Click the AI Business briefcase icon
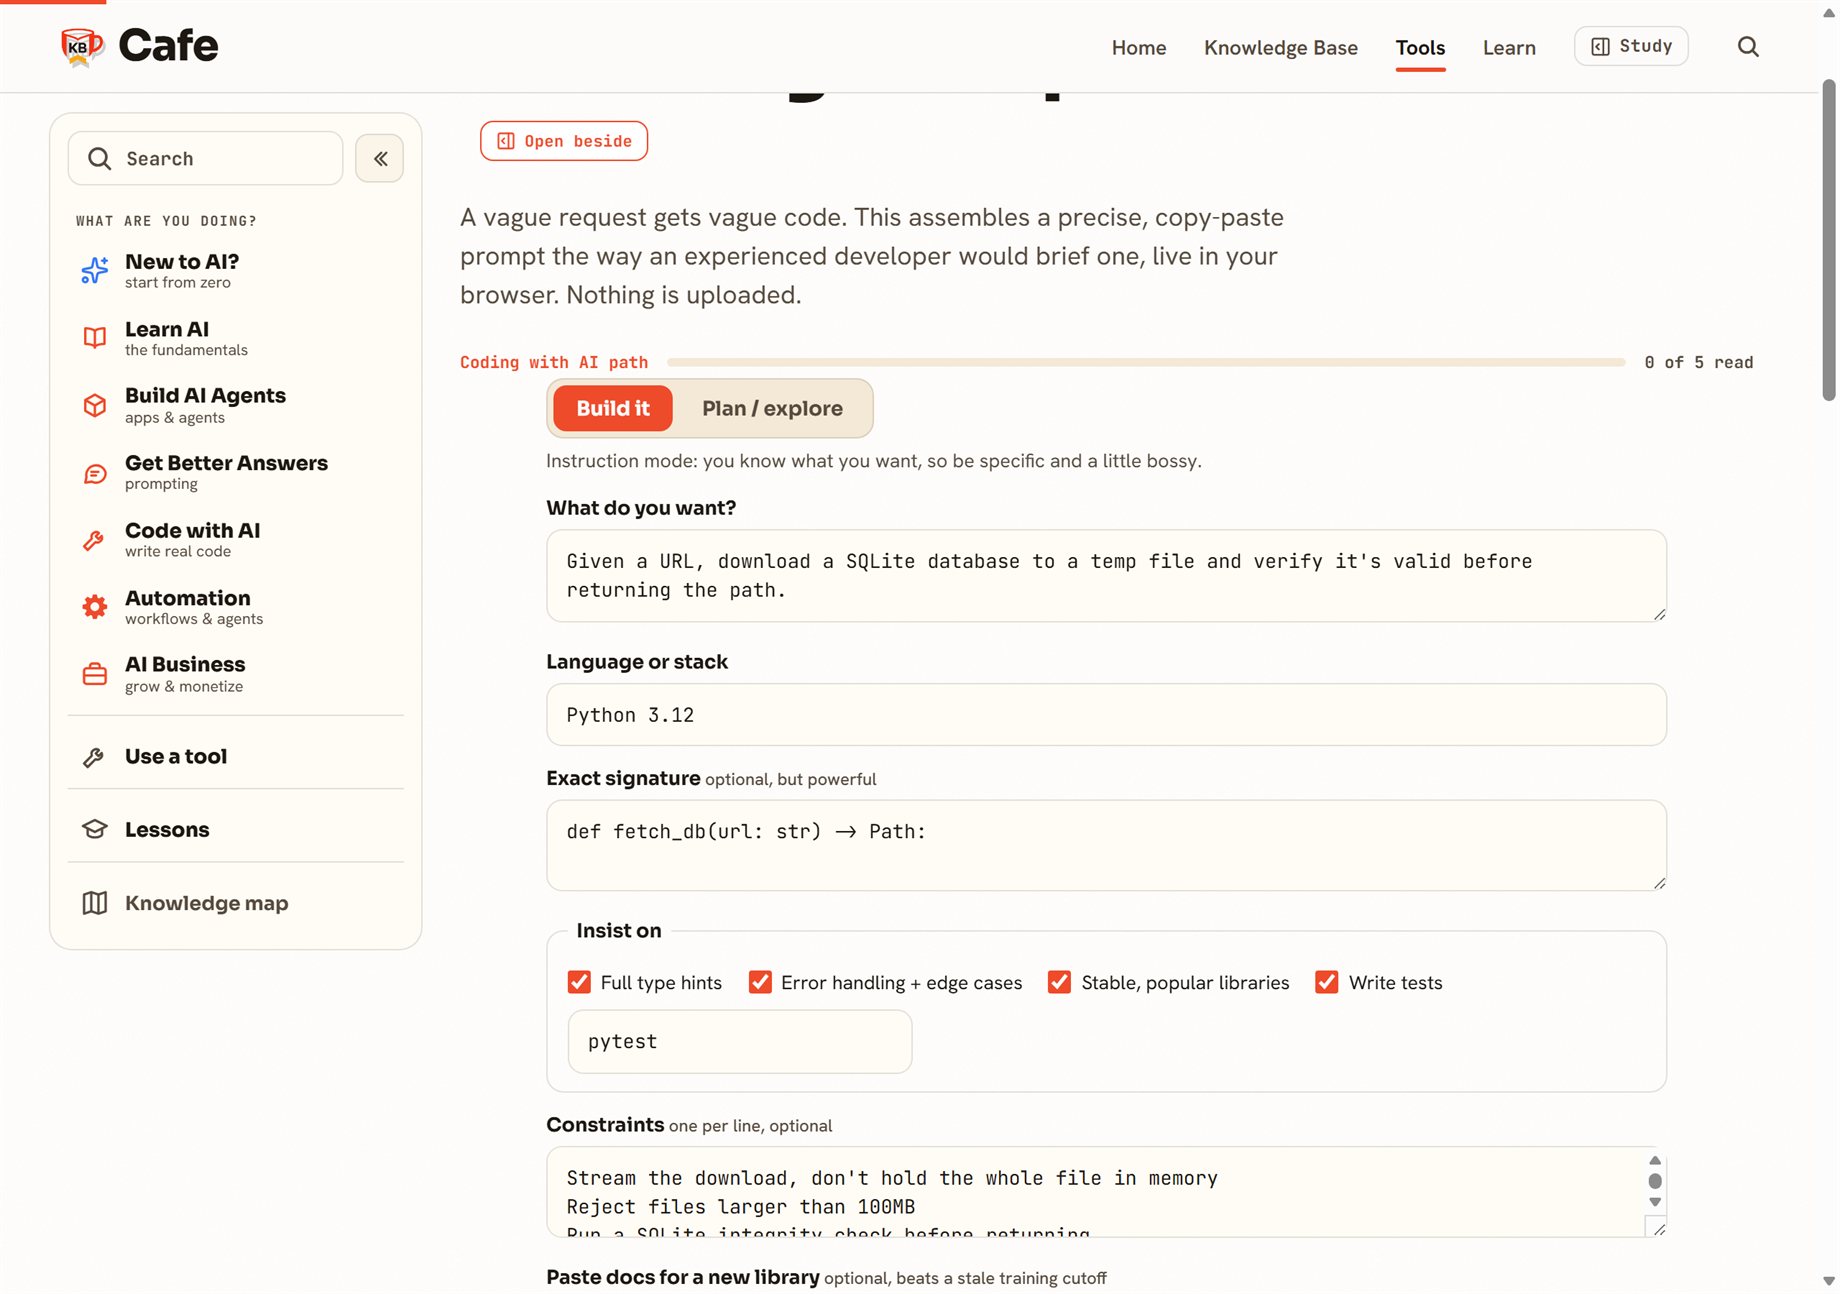Screen dimensions: 1840x1294 pyautogui.click(x=95, y=674)
